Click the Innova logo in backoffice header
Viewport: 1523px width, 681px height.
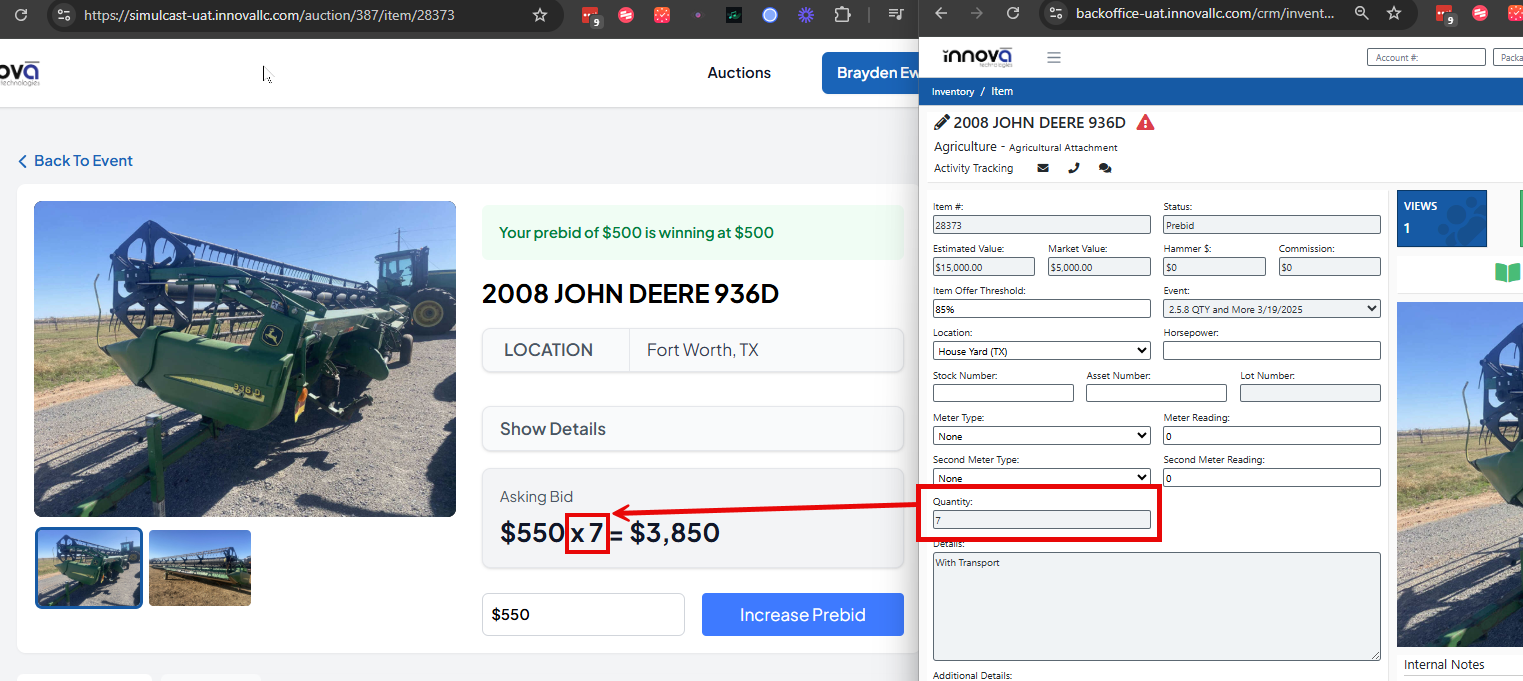[978, 57]
